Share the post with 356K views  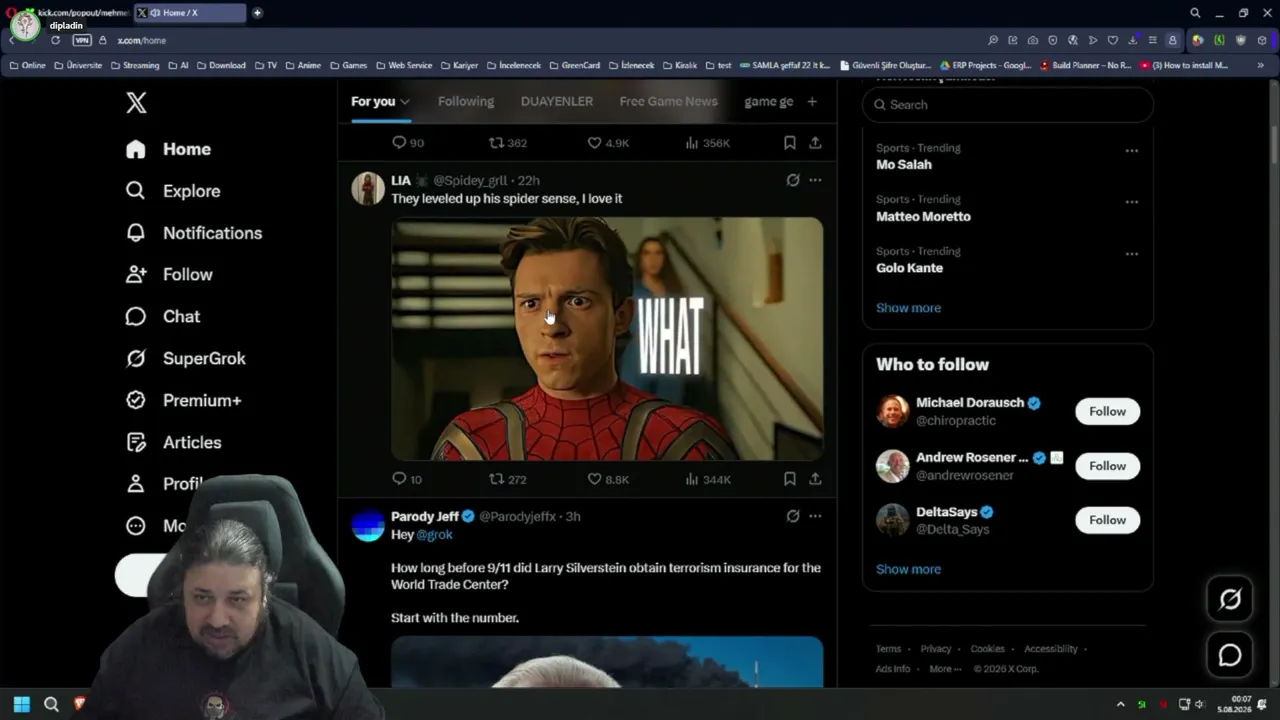click(815, 143)
